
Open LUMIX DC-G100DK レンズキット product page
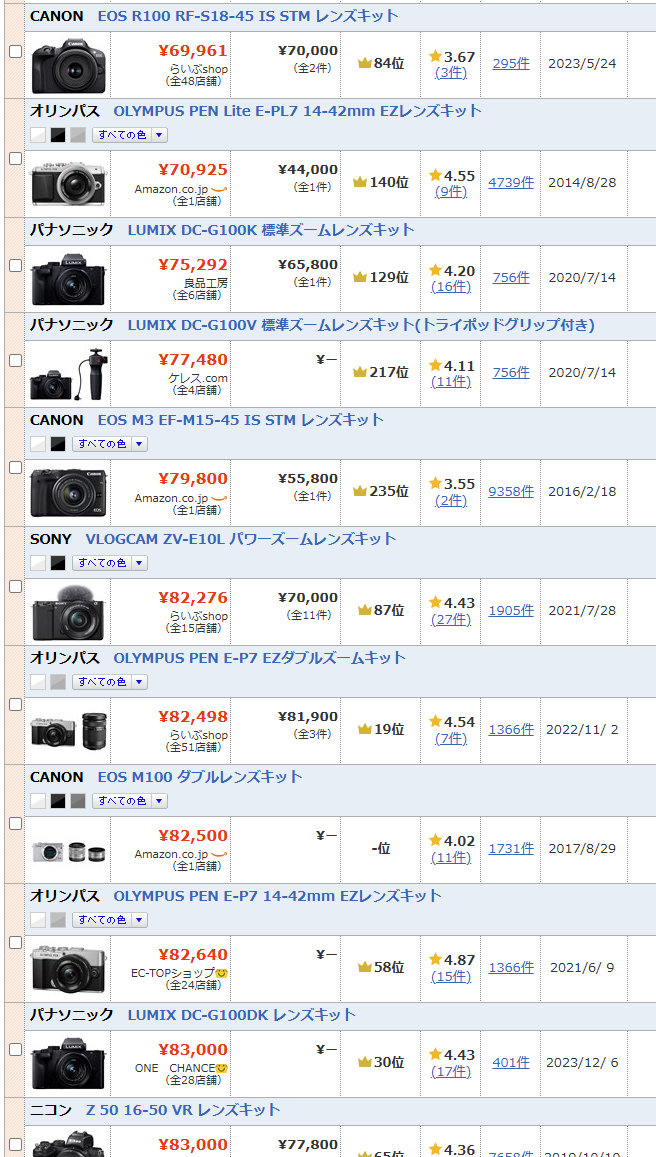(x=241, y=1015)
